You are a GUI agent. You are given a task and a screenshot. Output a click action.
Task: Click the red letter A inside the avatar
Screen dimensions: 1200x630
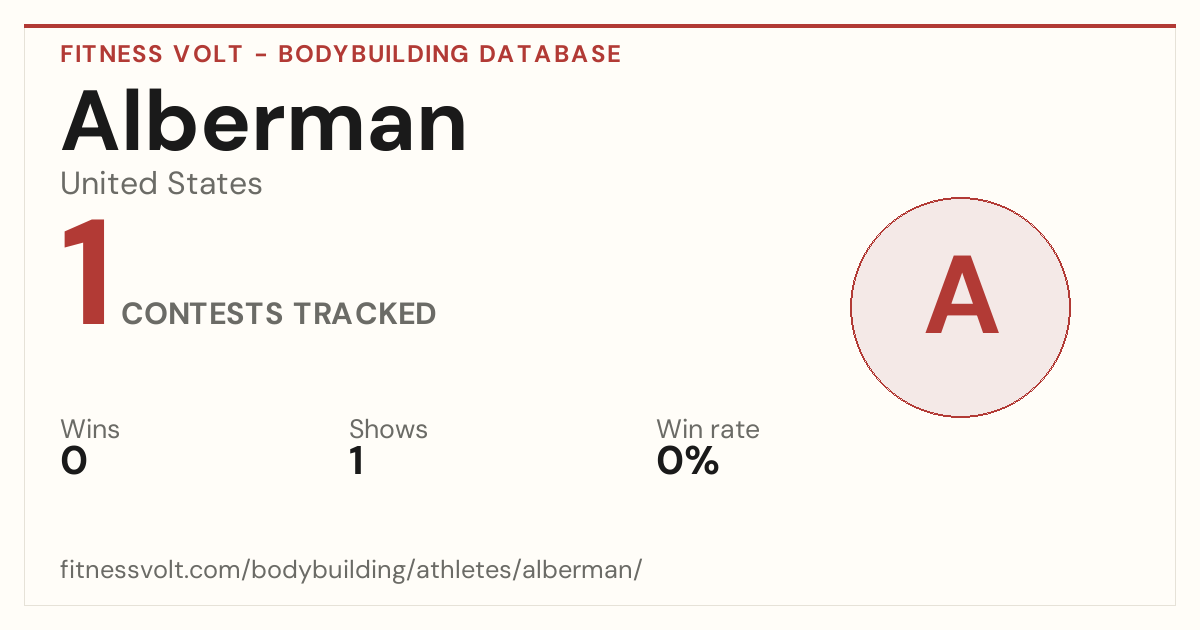pos(961,297)
